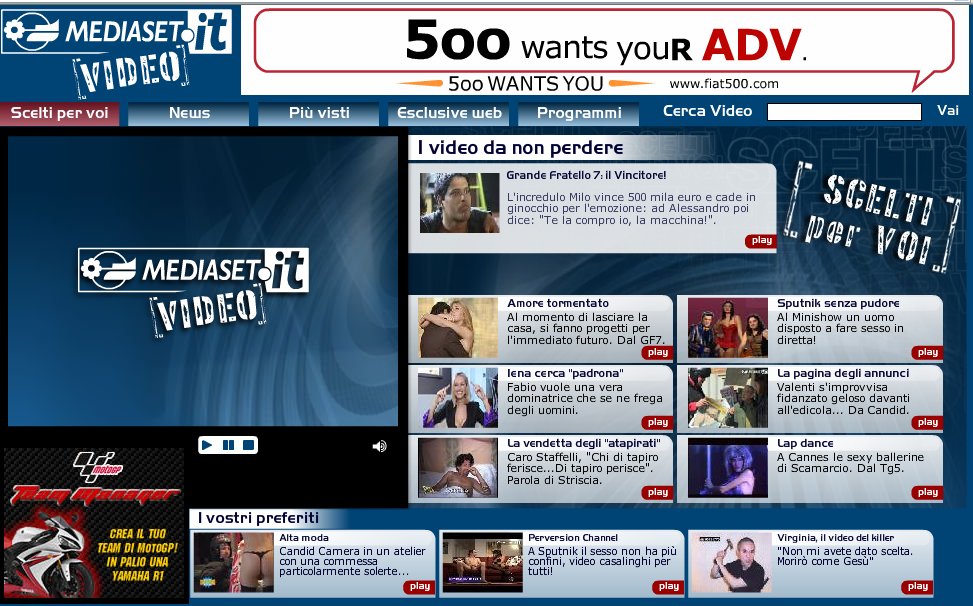
Task: Submit the search with the Vai button
Action: pyautogui.click(x=948, y=111)
